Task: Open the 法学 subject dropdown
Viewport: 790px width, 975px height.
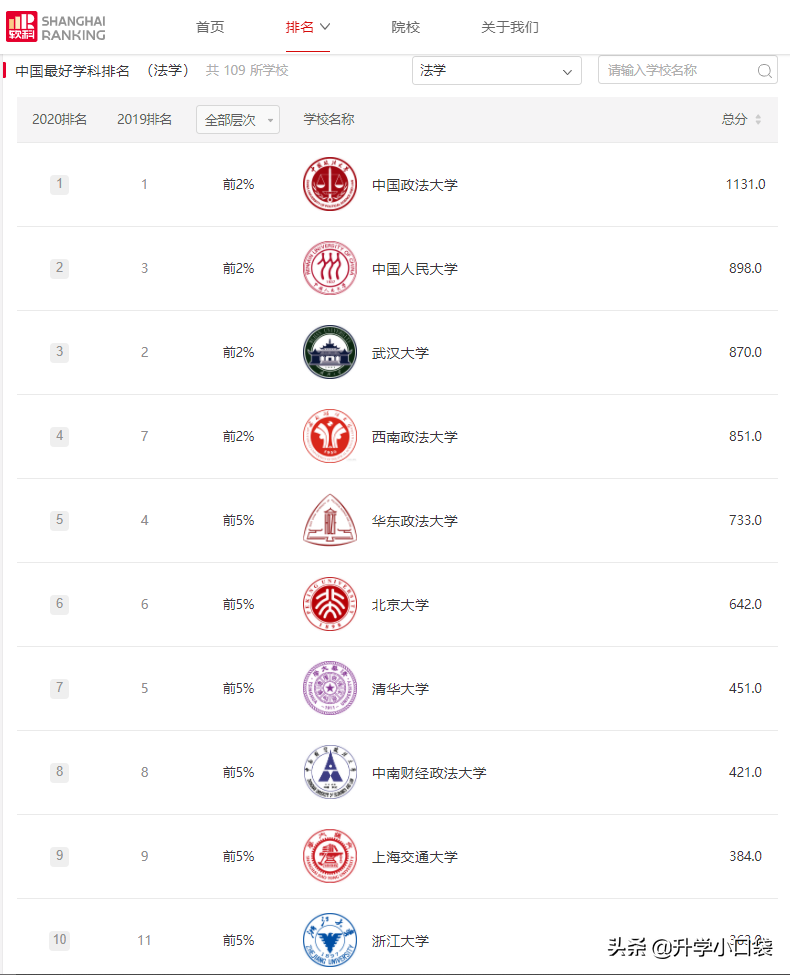Action: coord(497,70)
